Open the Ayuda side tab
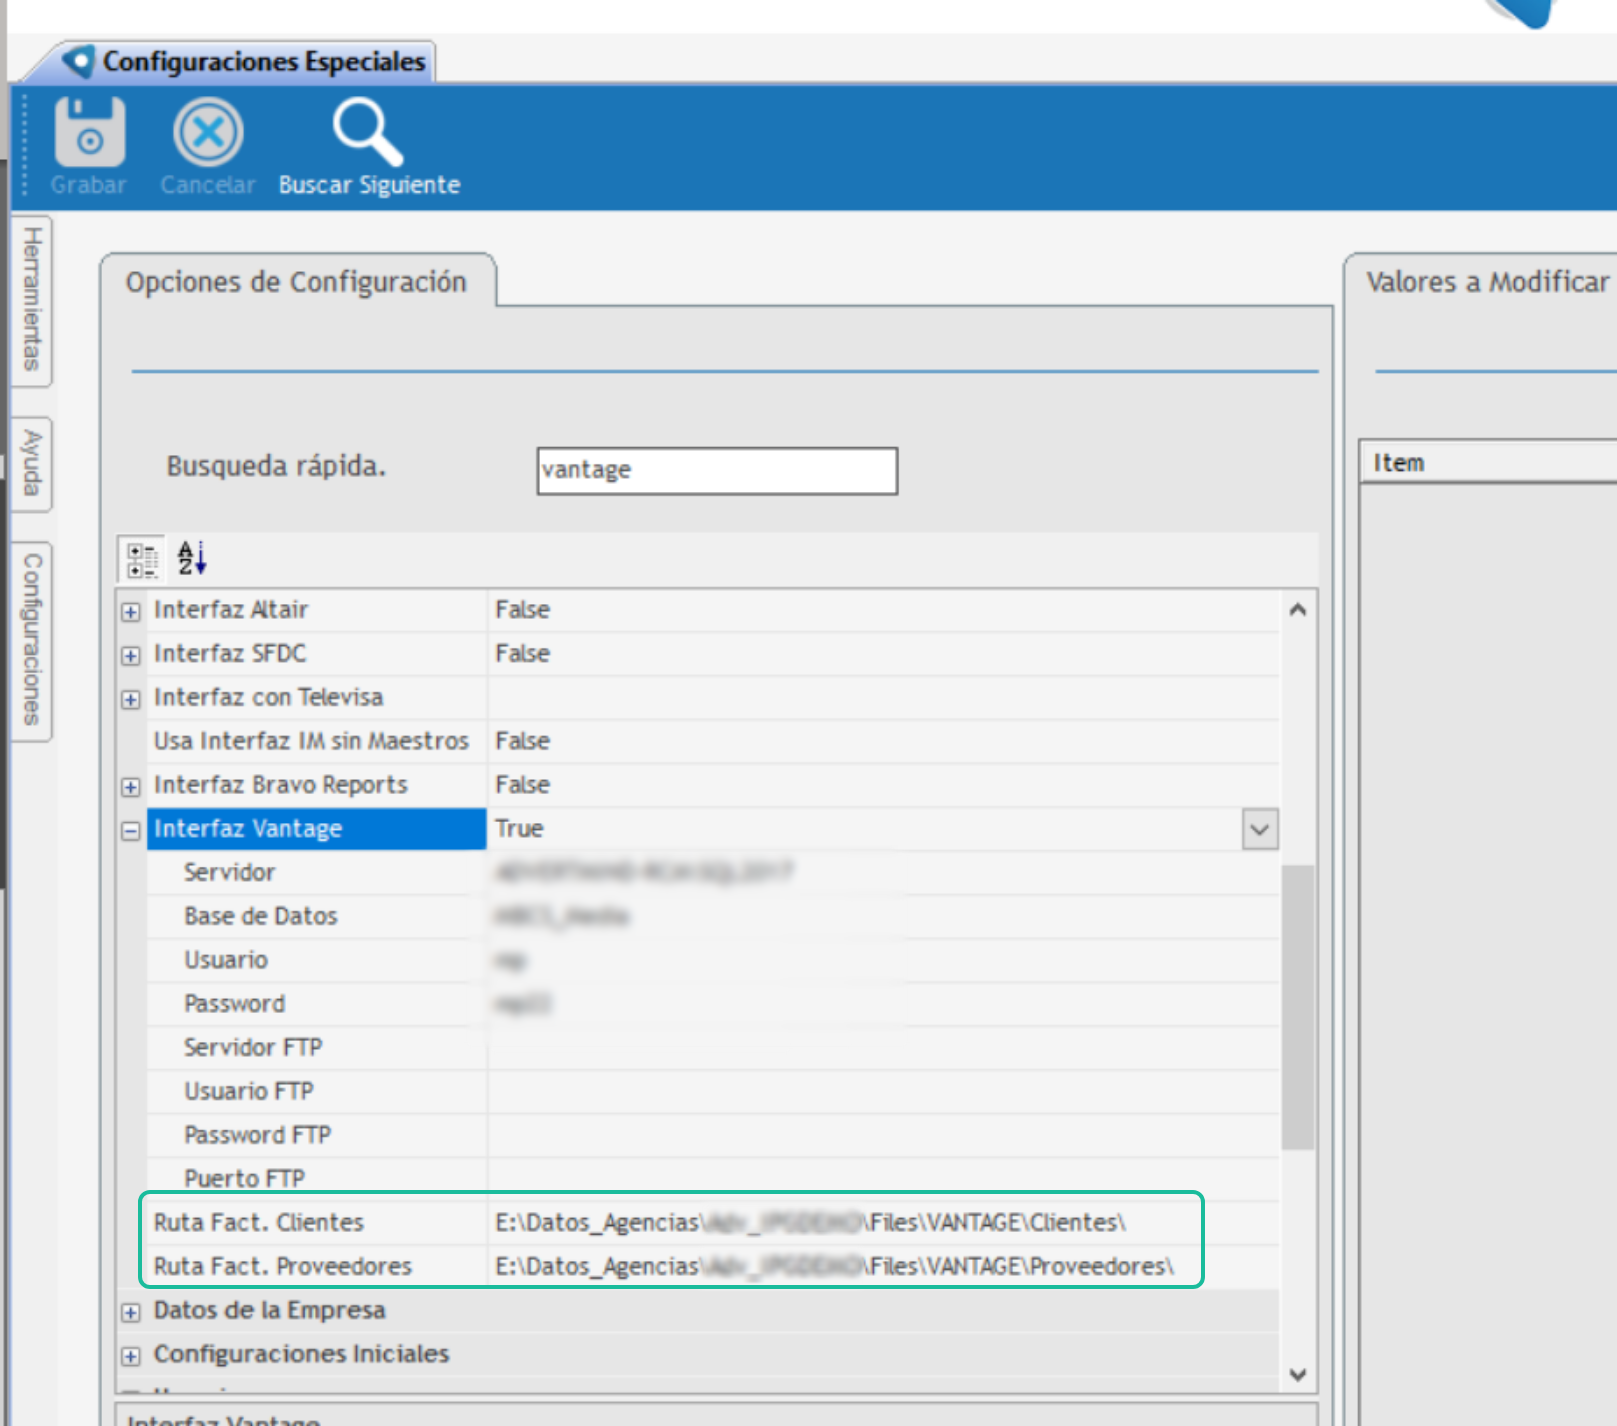This screenshot has width=1617, height=1426. coord(32,464)
